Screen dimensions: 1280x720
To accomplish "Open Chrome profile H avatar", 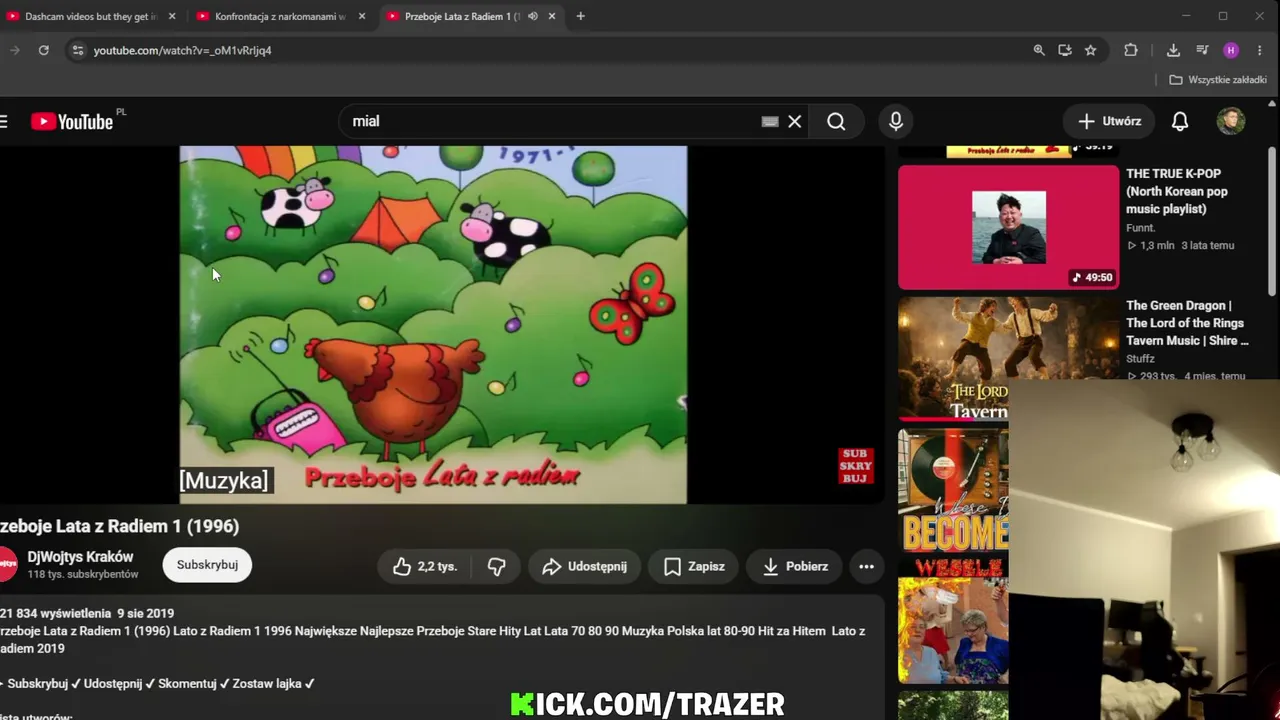I will pyautogui.click(x=1231, y=50).
